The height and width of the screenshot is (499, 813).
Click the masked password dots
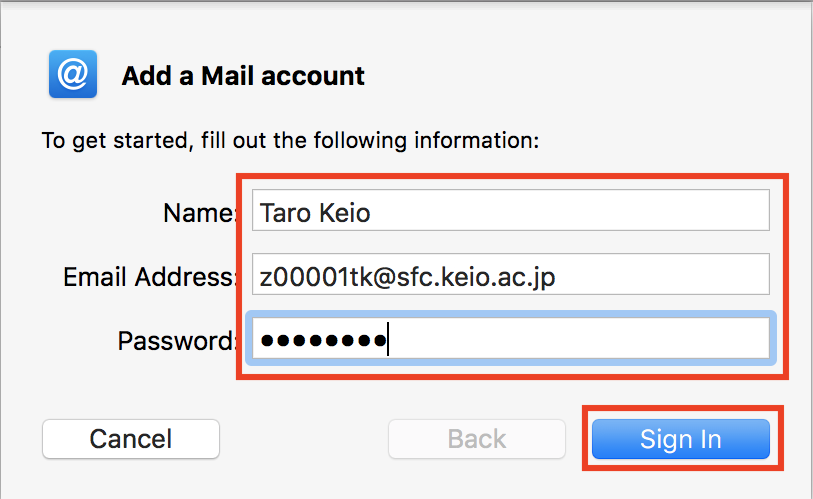[x=322, y=341]
